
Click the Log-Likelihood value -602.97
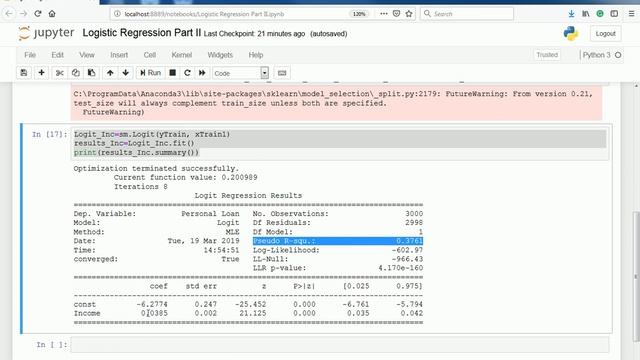point(407,250)
